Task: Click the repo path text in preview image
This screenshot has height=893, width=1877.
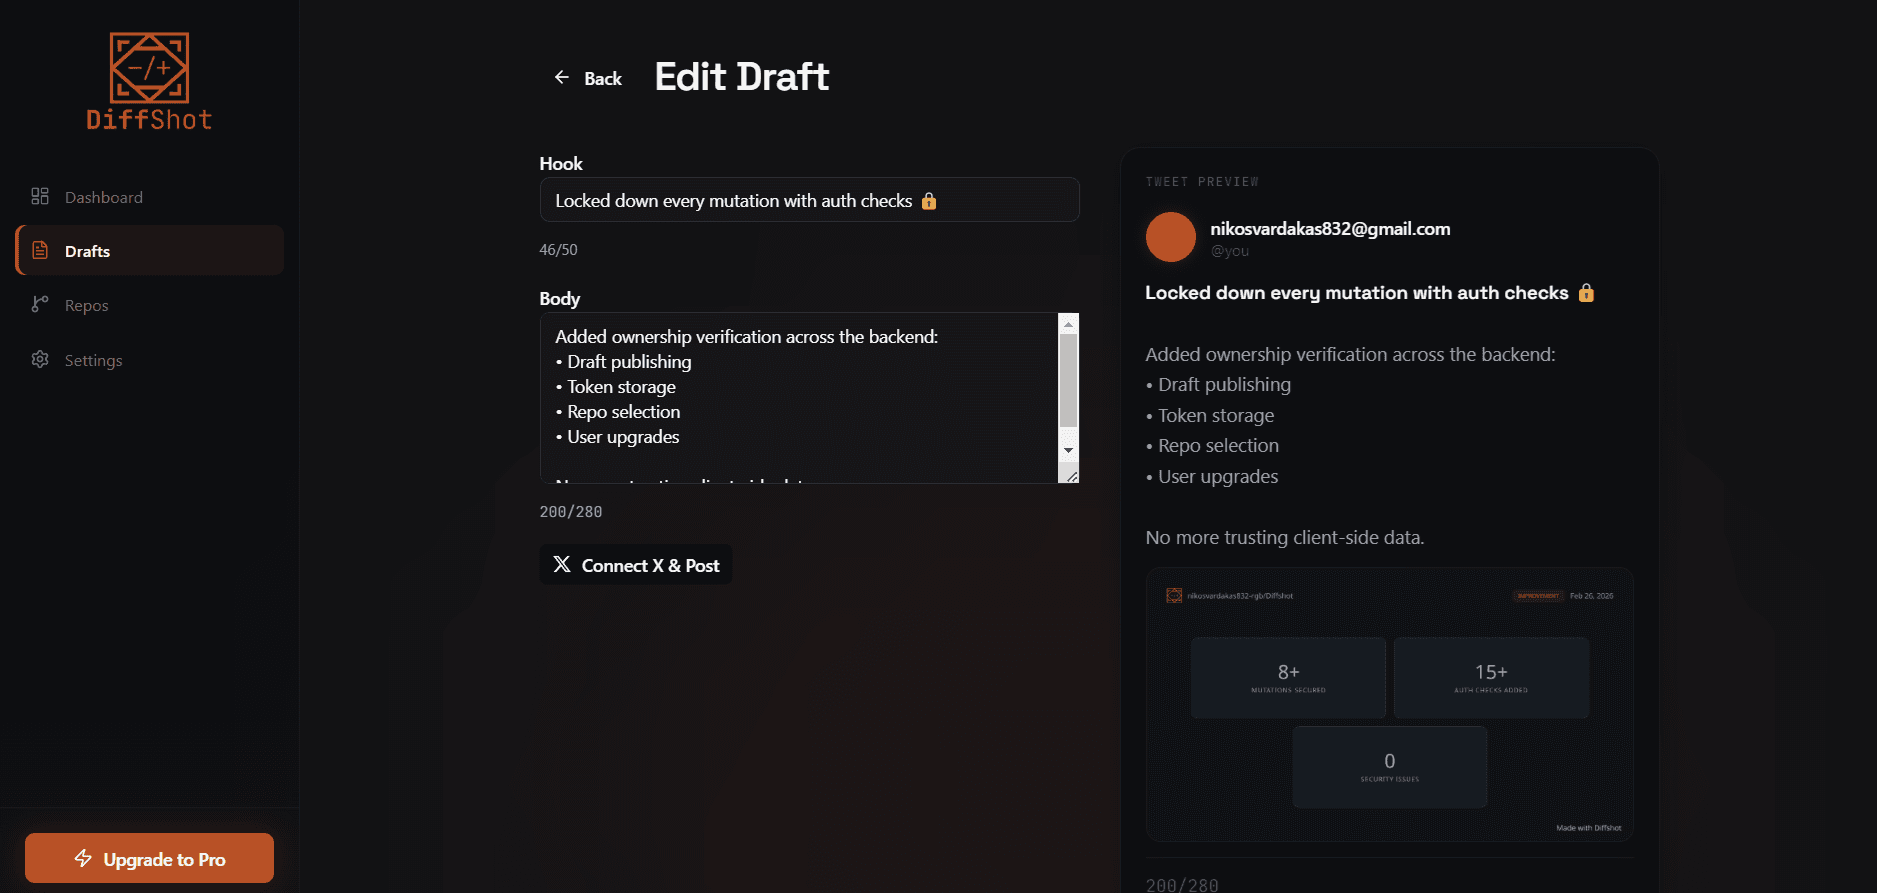Action: (1240, 596)
